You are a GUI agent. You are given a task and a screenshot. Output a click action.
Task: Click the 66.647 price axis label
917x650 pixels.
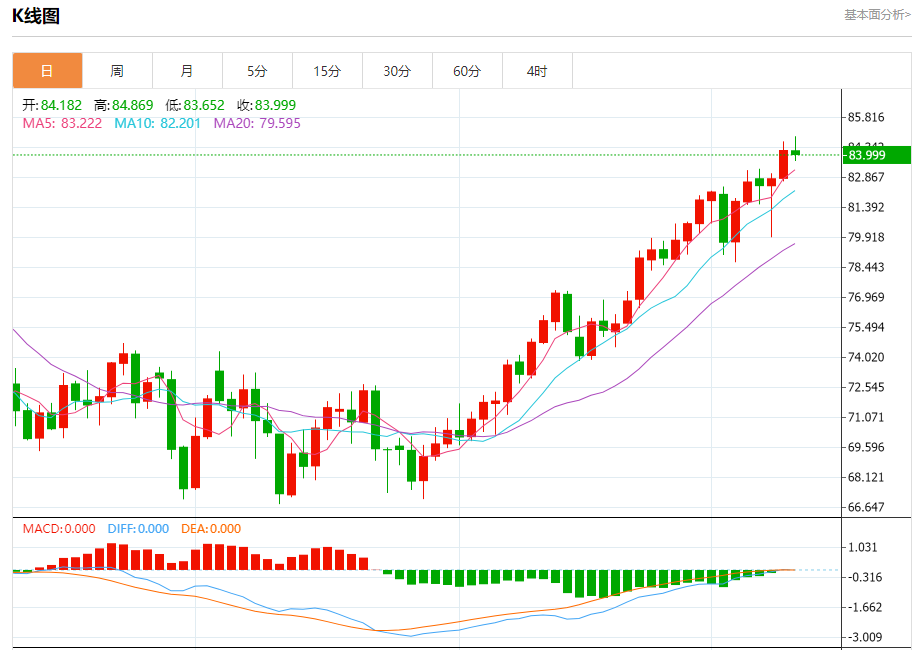[866, 507]
